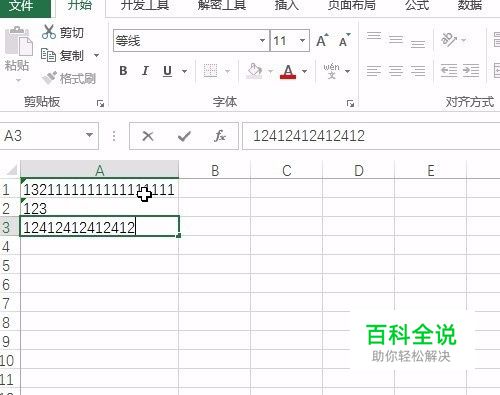The image size is (500, 395).
Task: Expand the Paste options arrow
Action: pyautogui.click(x=18, y=80)
